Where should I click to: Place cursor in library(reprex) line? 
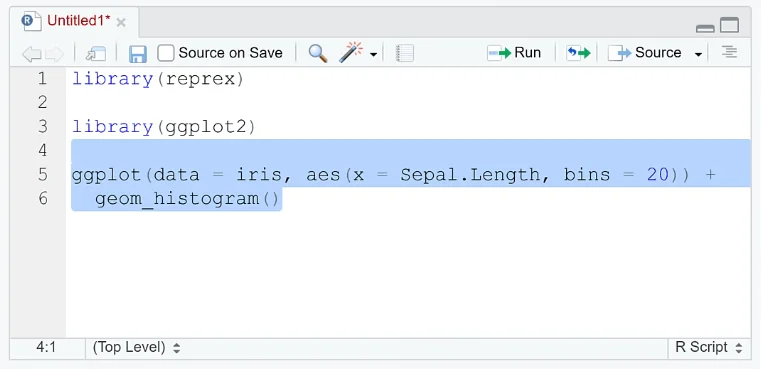tap(158, 79)
